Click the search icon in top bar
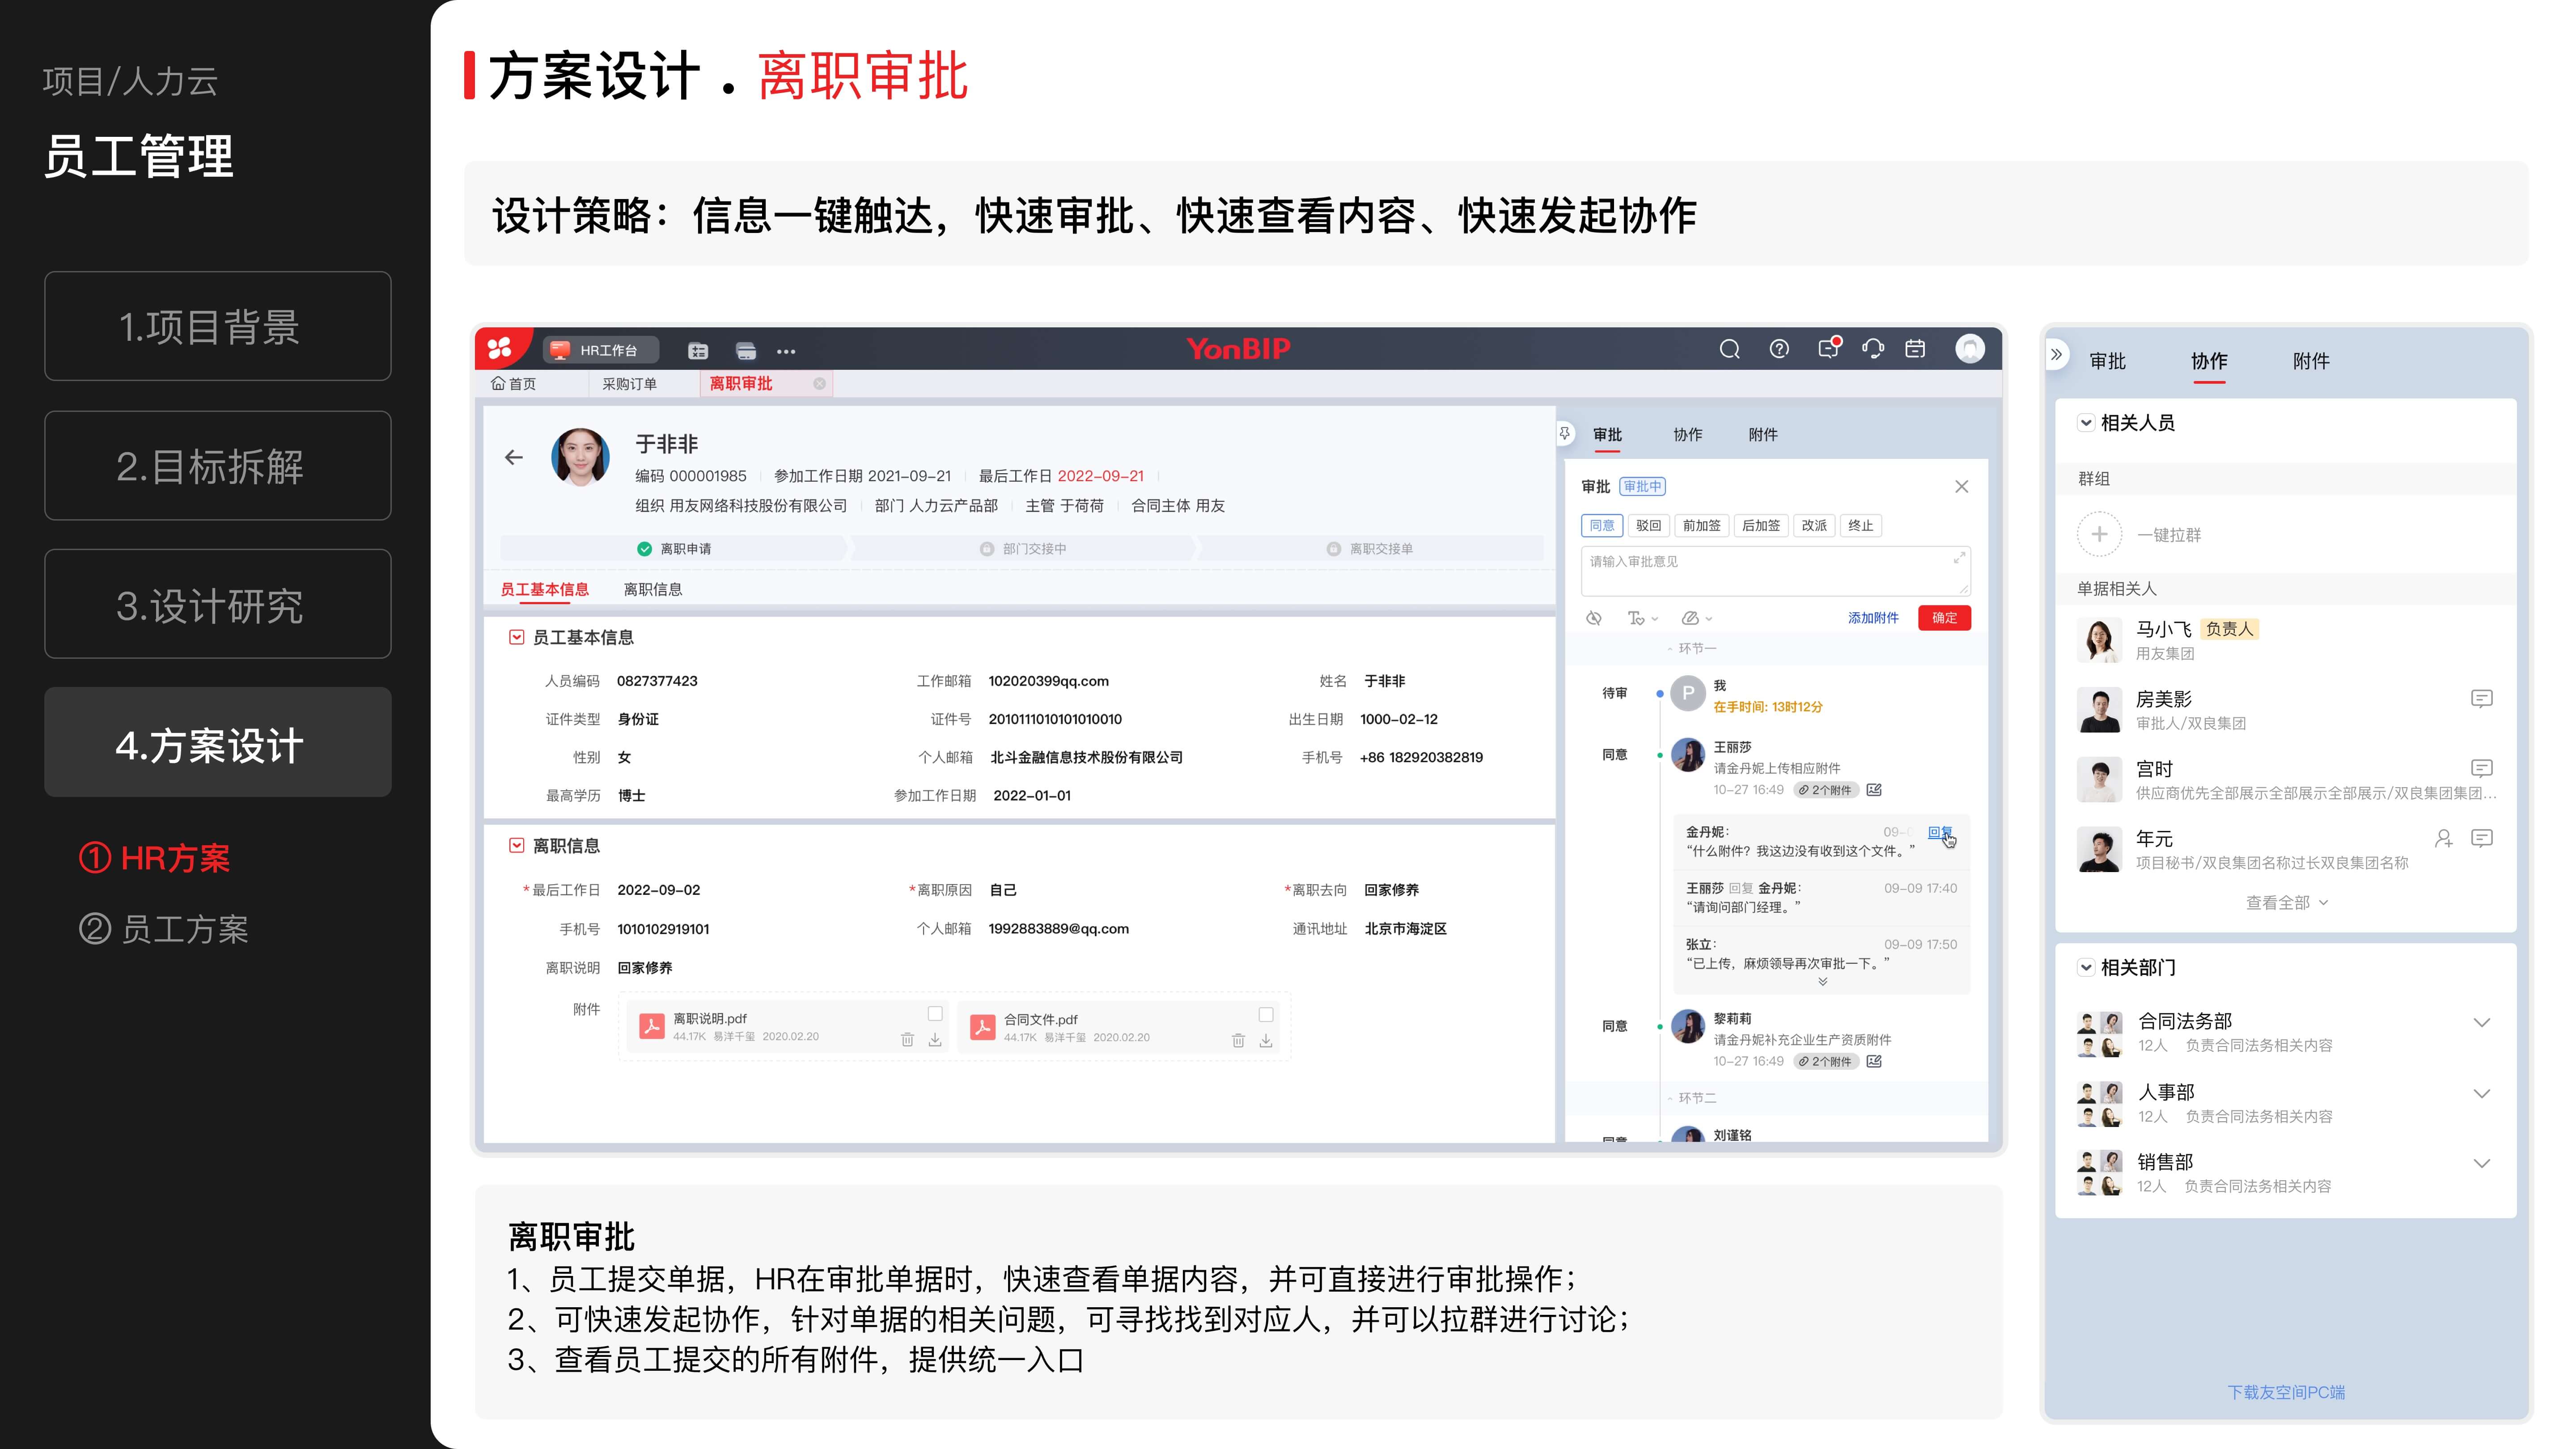 pyautogui.click(x=1729, y=349)
